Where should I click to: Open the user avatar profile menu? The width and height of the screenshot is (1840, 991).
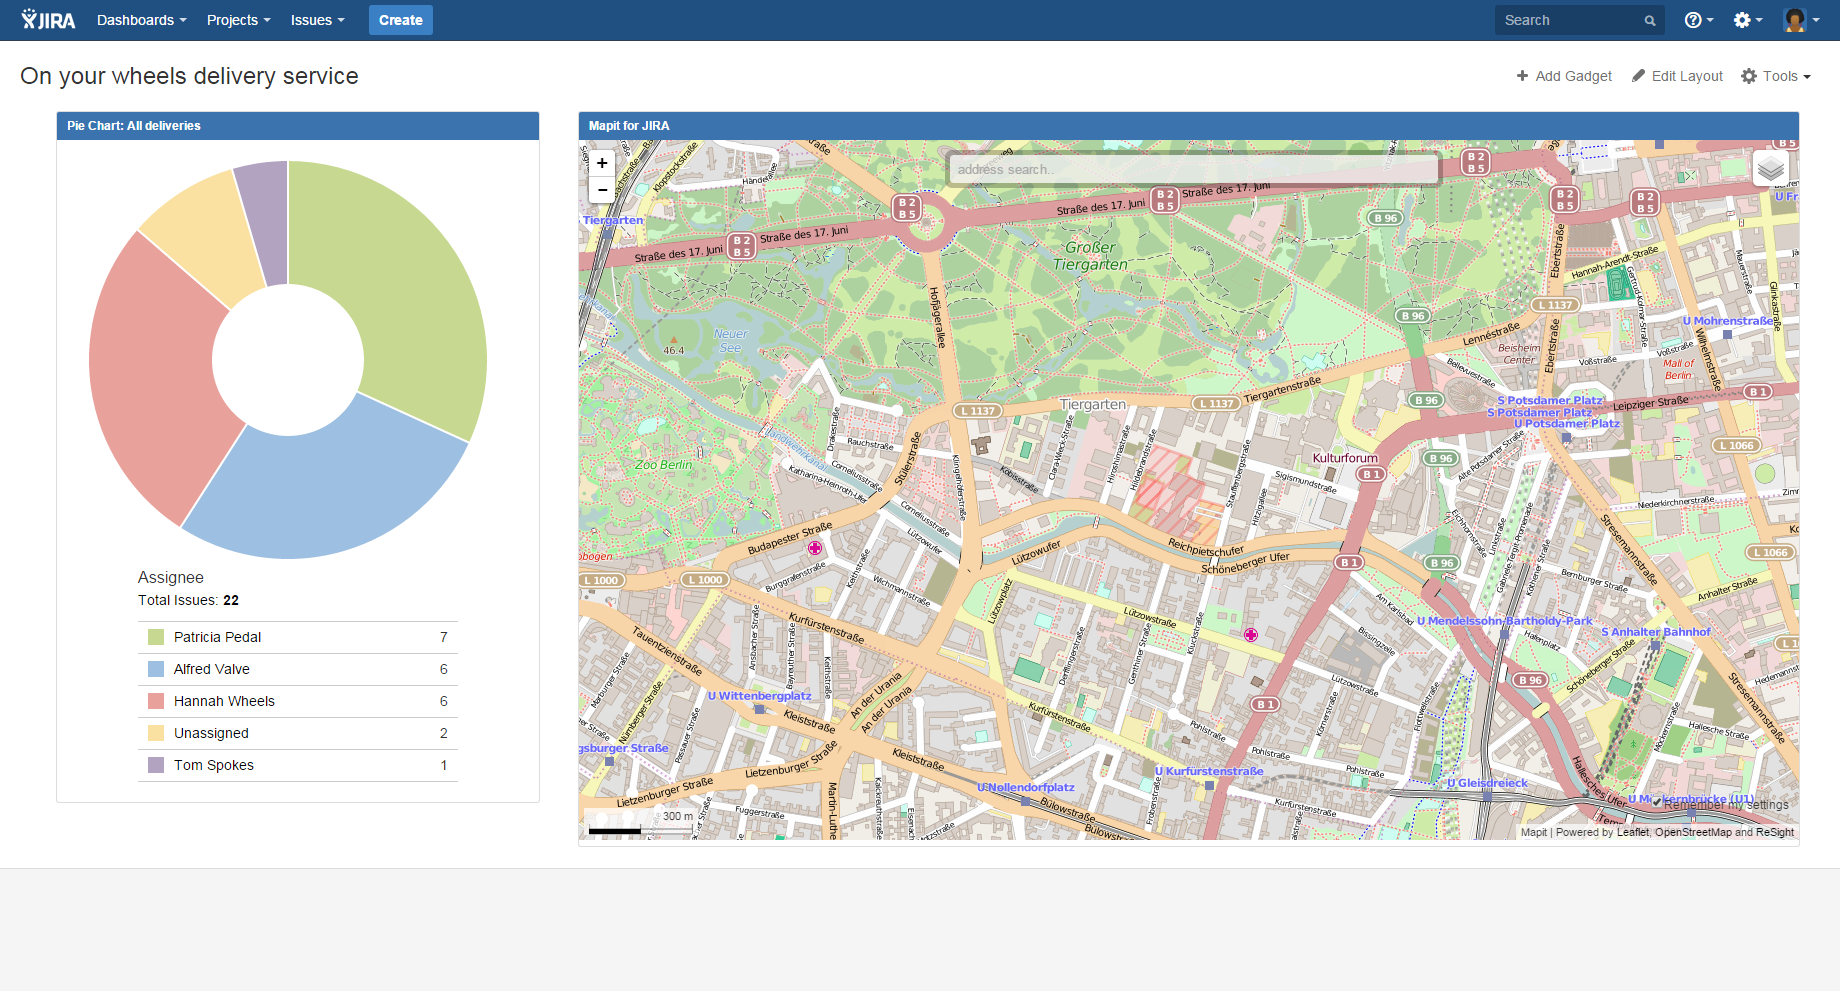coord(1800,20)
